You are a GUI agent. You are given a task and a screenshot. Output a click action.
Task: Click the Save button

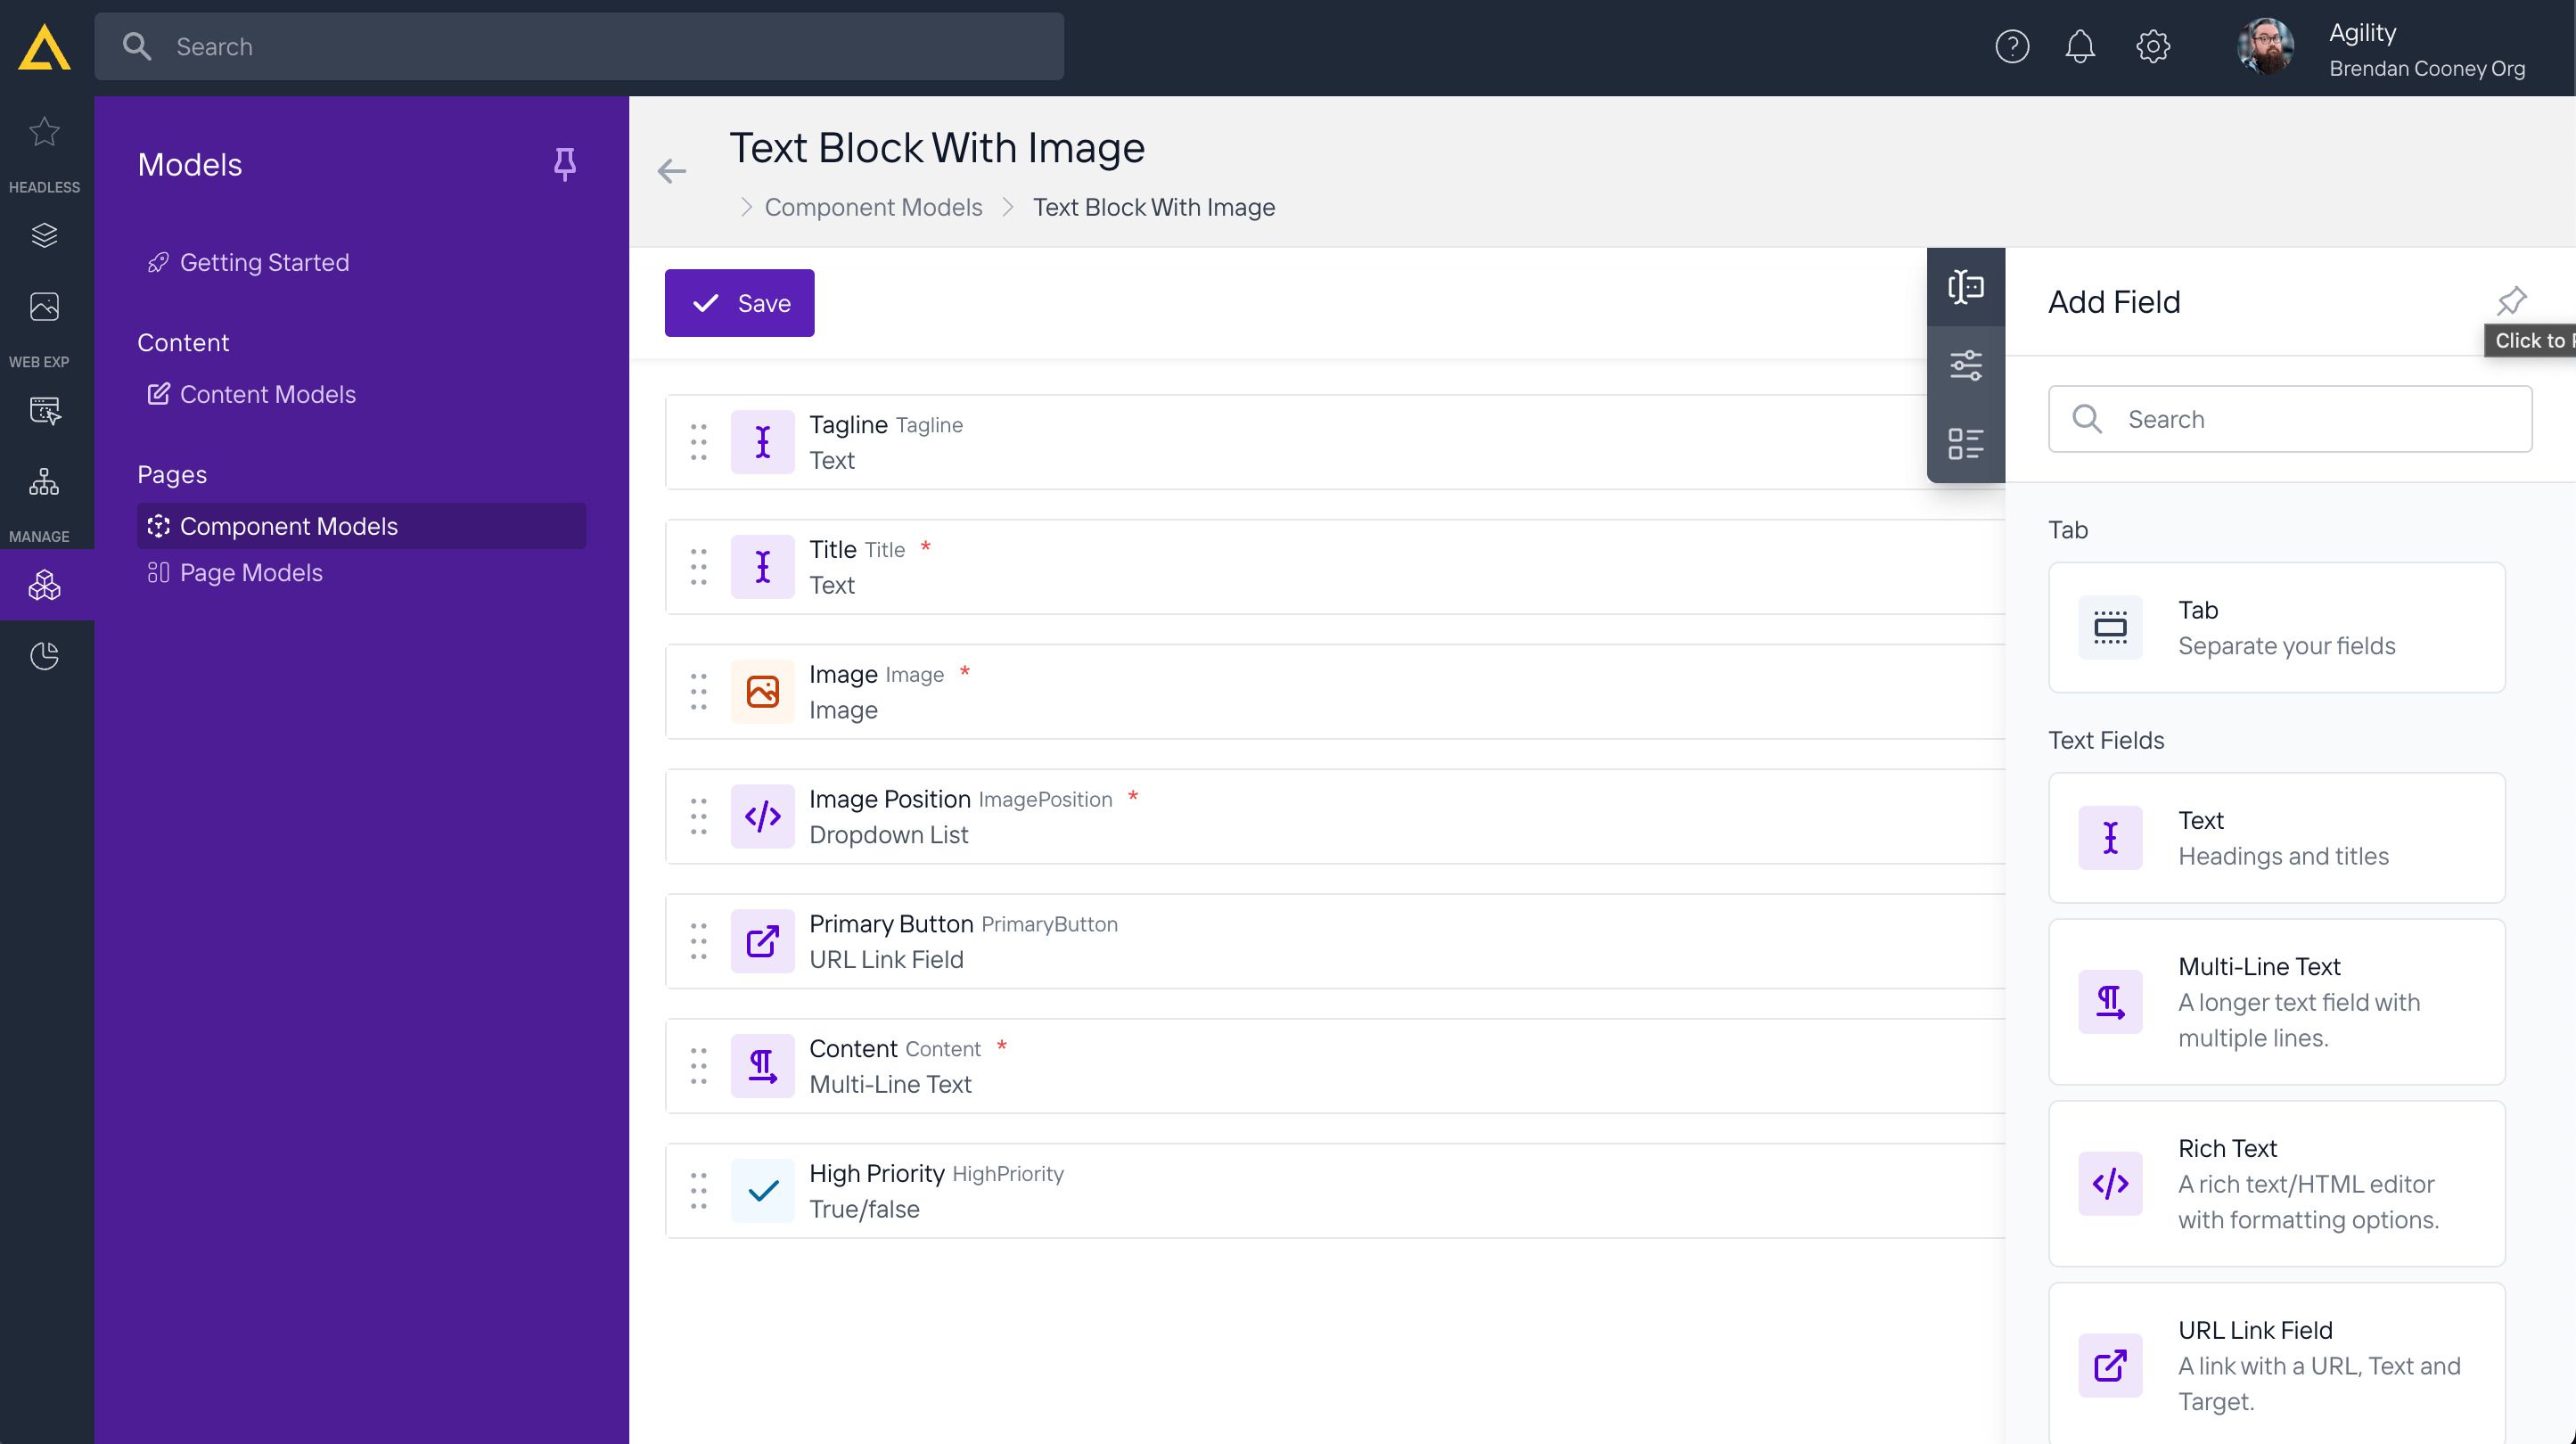(x=739, y=303)
